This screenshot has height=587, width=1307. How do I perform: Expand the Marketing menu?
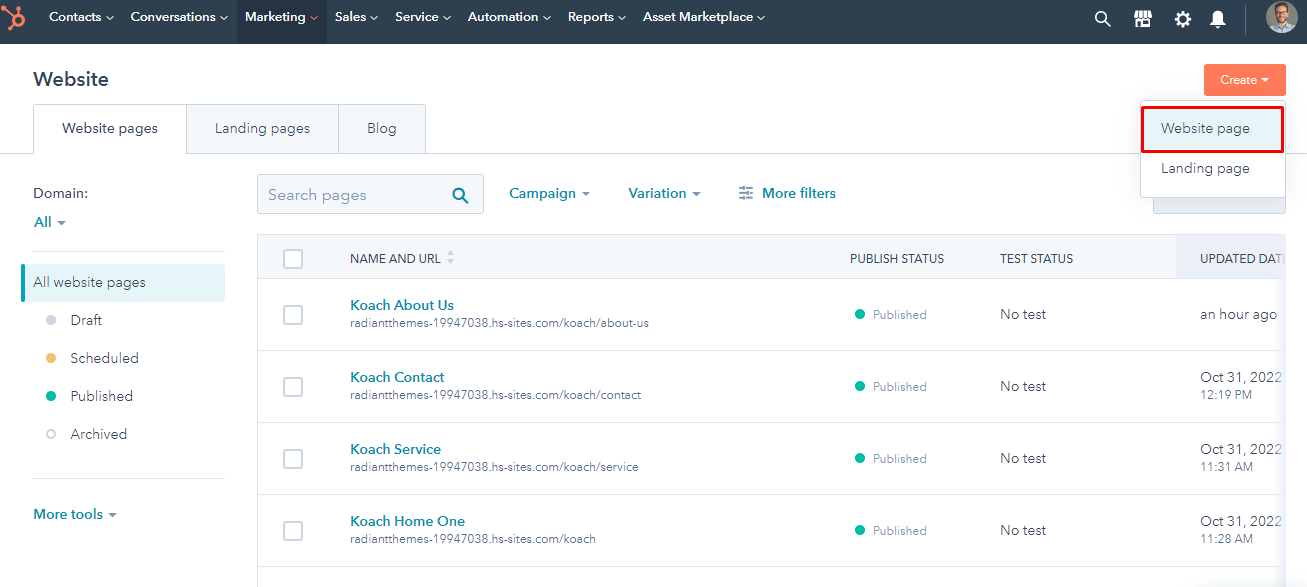point(282,17)
